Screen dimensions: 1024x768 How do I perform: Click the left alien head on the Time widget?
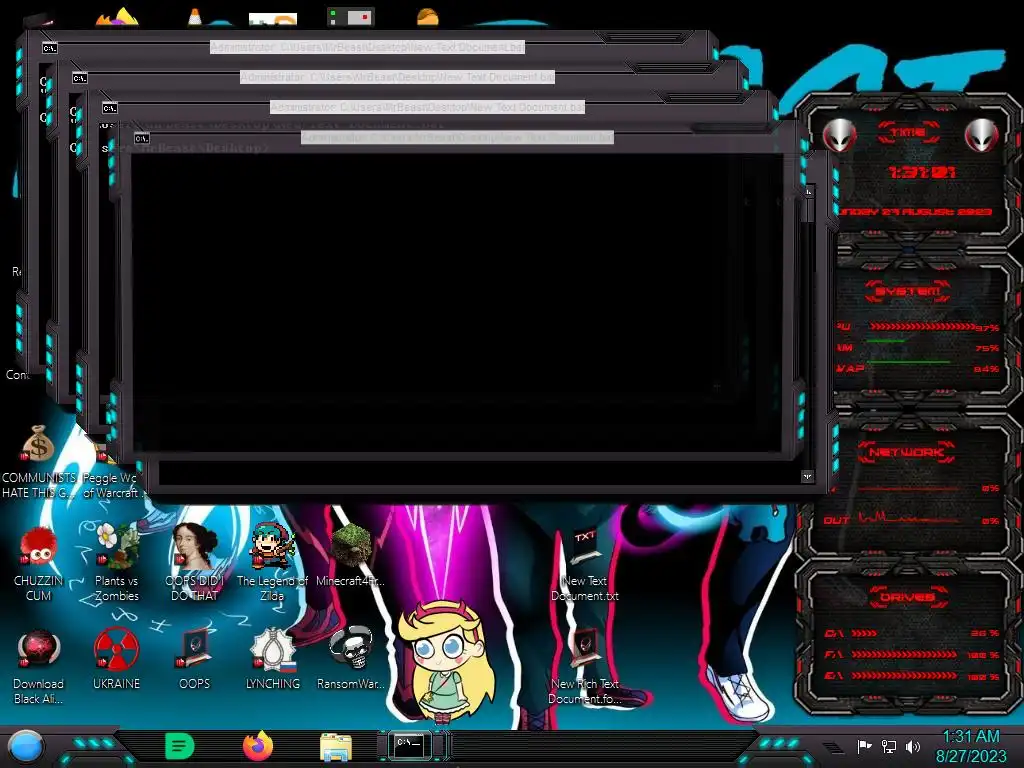pyautogui.click(x=839, y=135)
